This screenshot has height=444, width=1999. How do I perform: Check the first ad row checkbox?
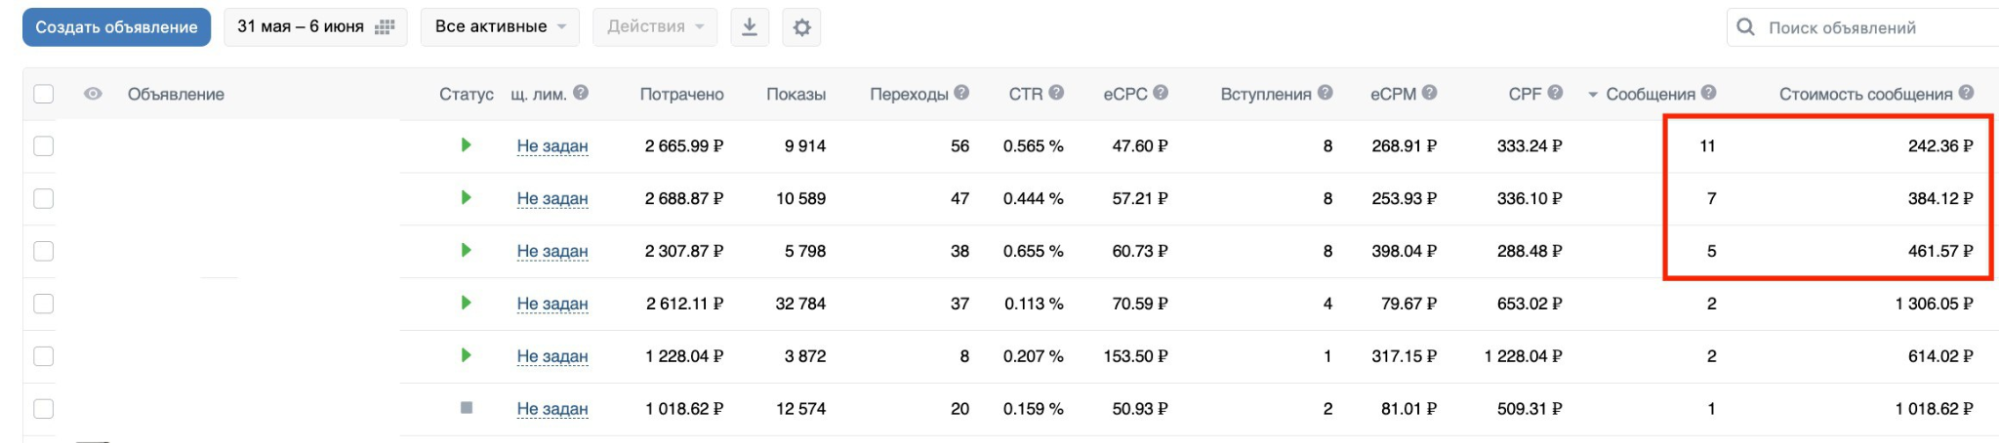(x=43, y=146)
